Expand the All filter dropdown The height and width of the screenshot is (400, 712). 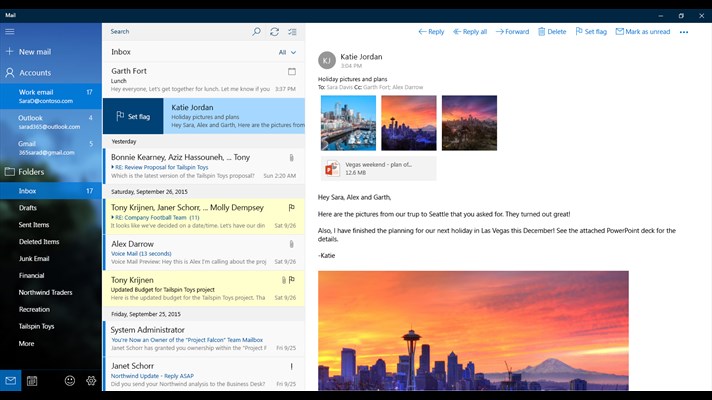[287, 52]
